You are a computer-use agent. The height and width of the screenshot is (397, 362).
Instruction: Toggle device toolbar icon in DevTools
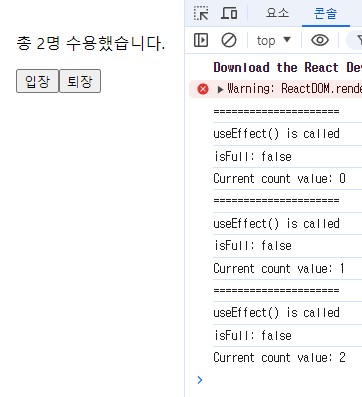[229, 13]
